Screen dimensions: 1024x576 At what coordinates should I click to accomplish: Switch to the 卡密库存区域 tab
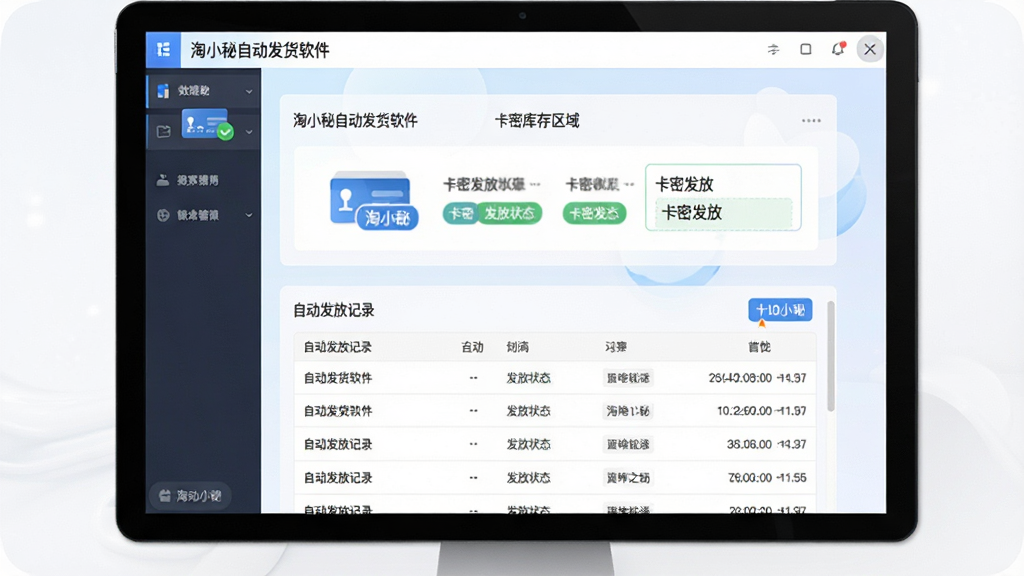coord(537,121)
